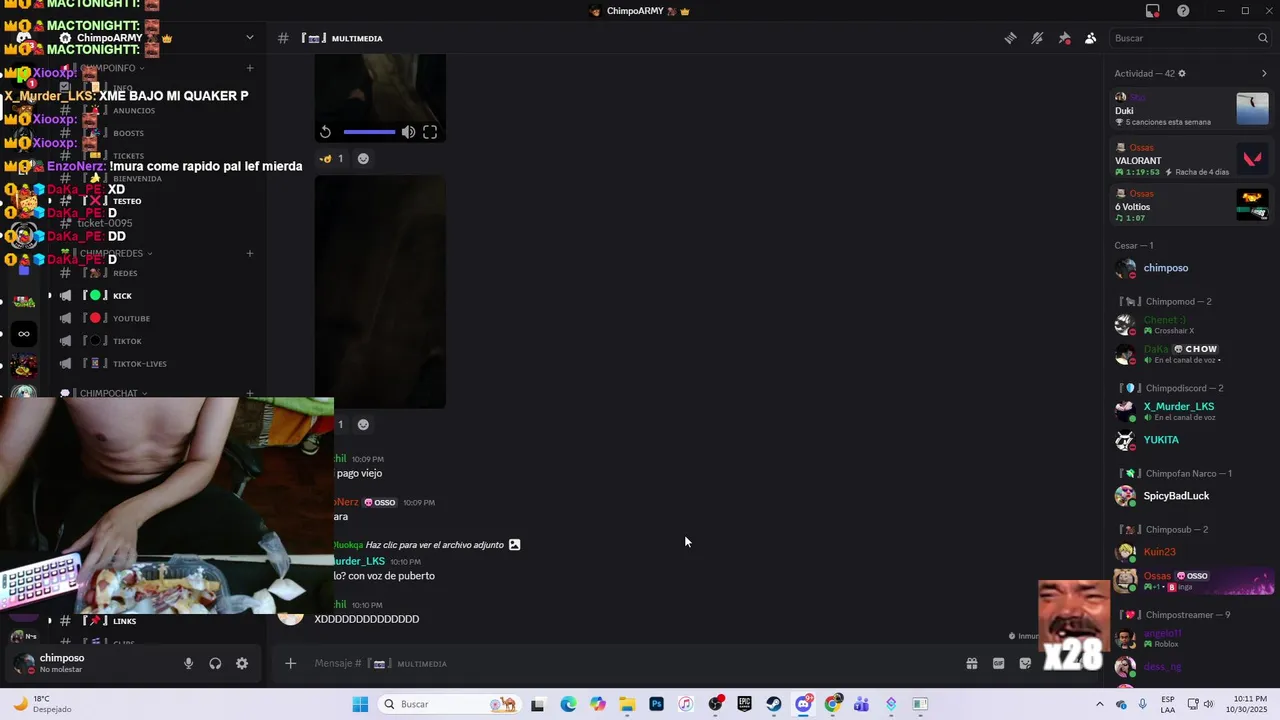The image size is (1280, 720).
Task: Enter fullscreen on the video player
Action: (430, 132)
